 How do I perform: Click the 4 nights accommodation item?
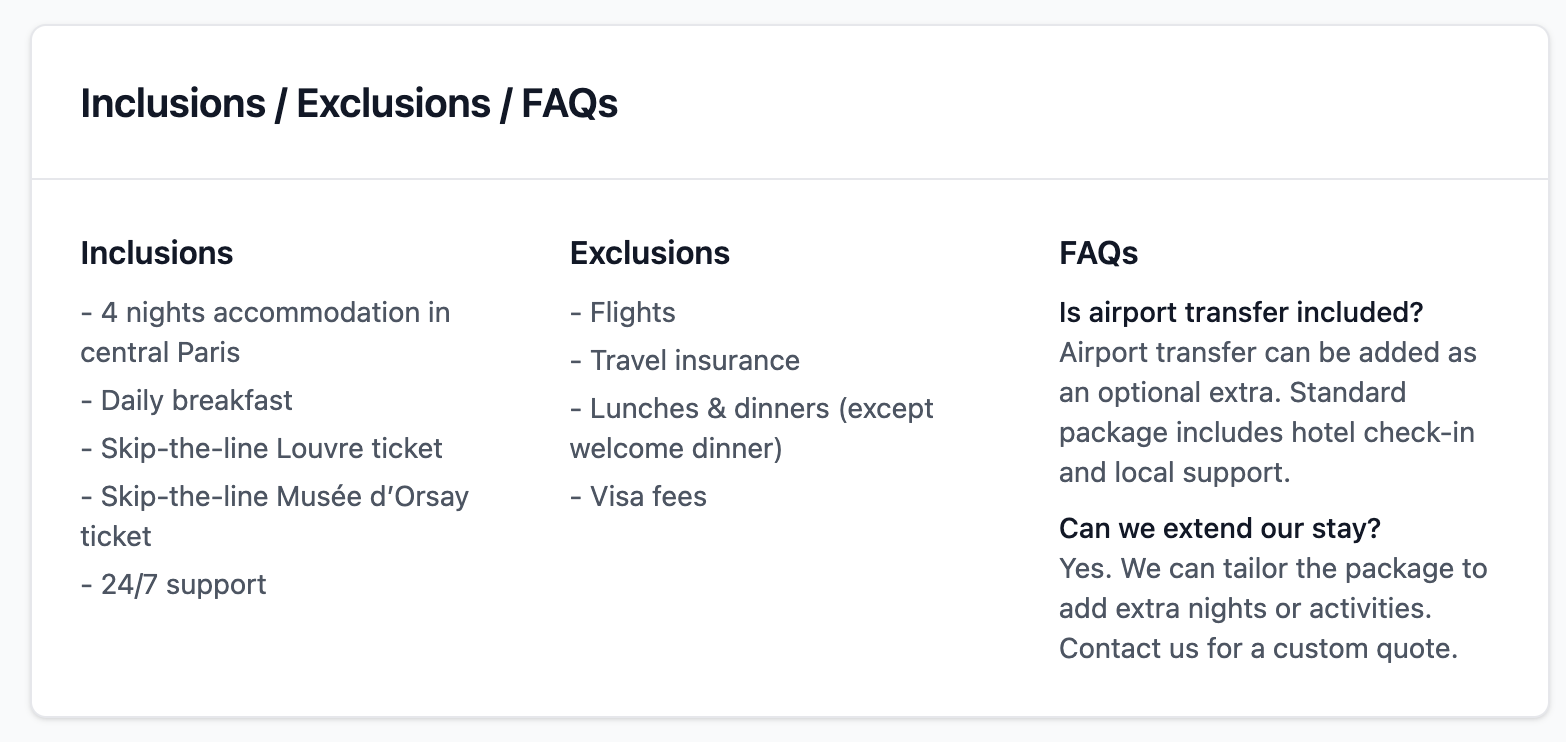tap(266, 332)
